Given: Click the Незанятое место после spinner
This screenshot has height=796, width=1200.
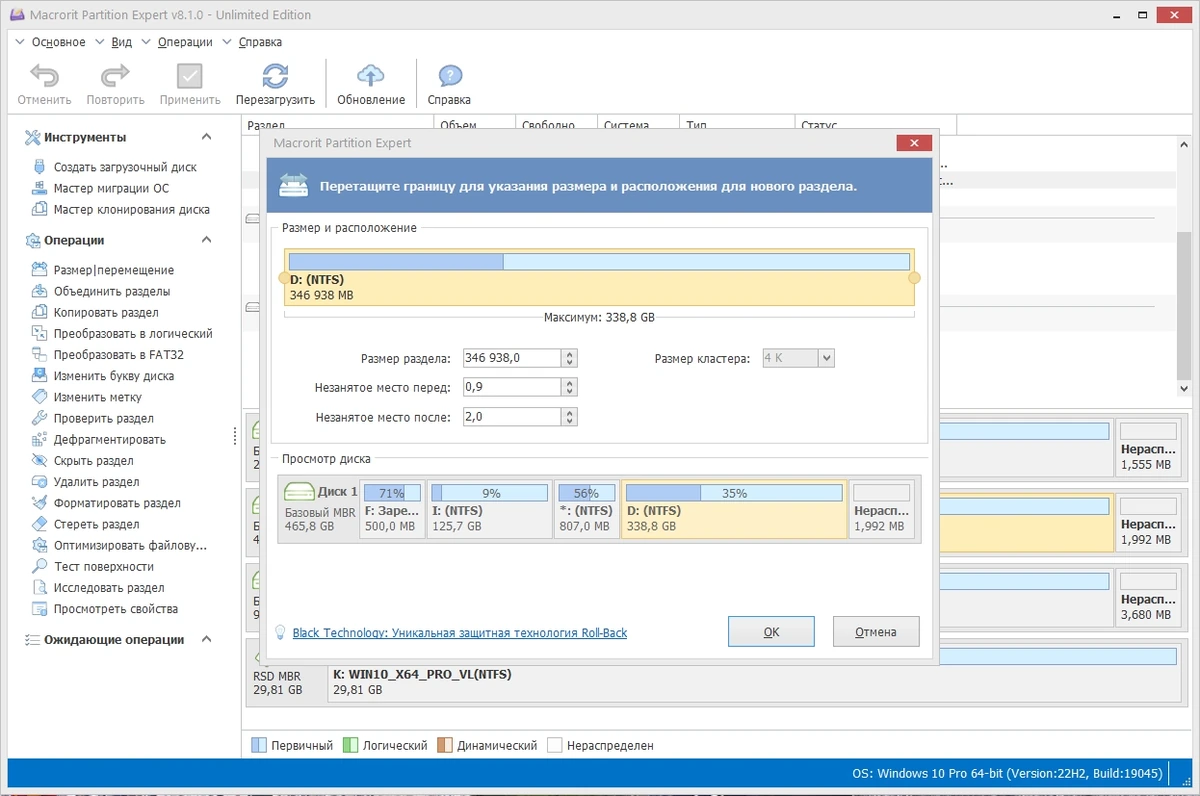Looking at the screenshot, I should (570, 417).
